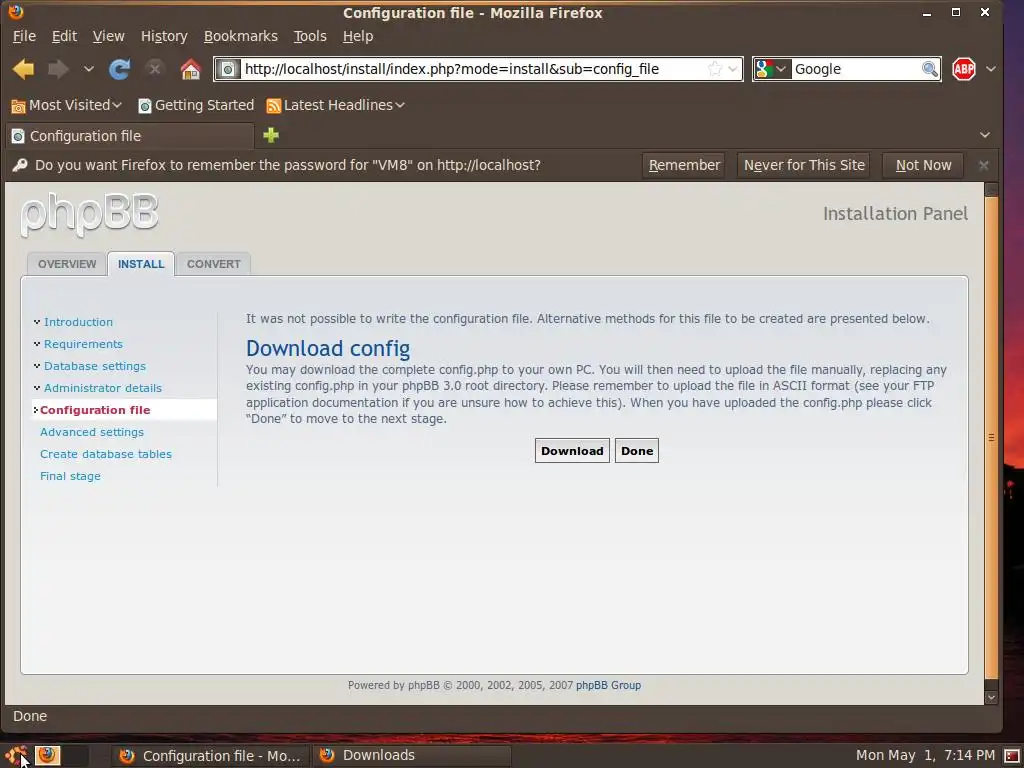Open the back/forward history dropdown arrow
Screen dimensions: 1024x768
(89, 69)
